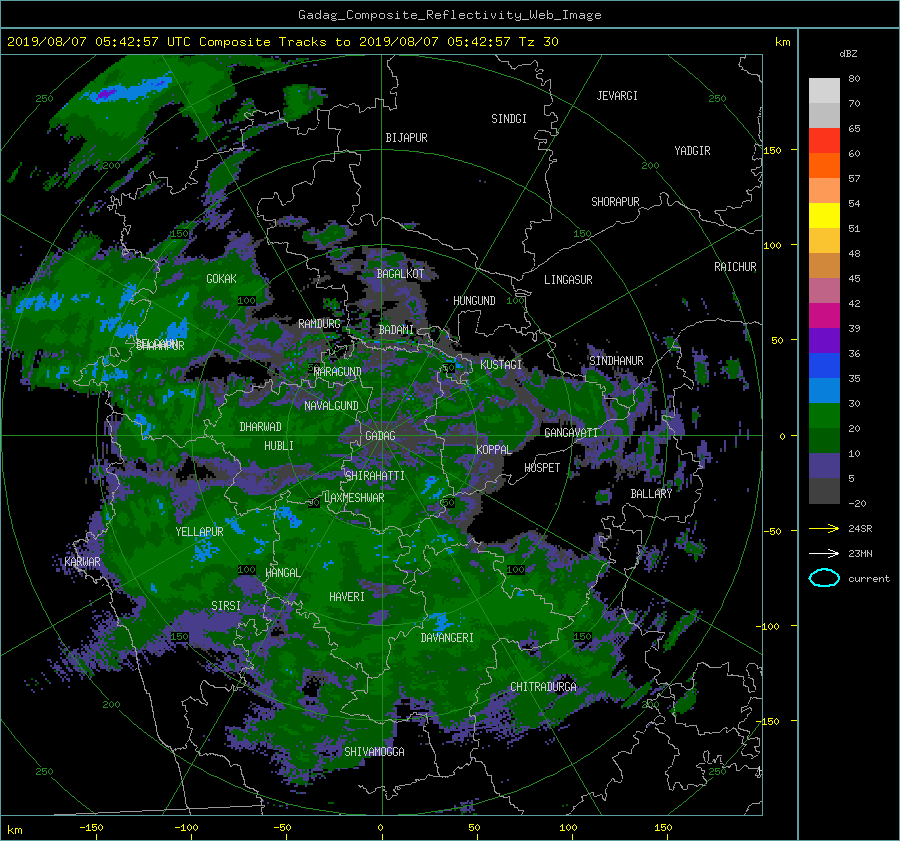Click the LINGASUR city label

click(x=568, y=280)
